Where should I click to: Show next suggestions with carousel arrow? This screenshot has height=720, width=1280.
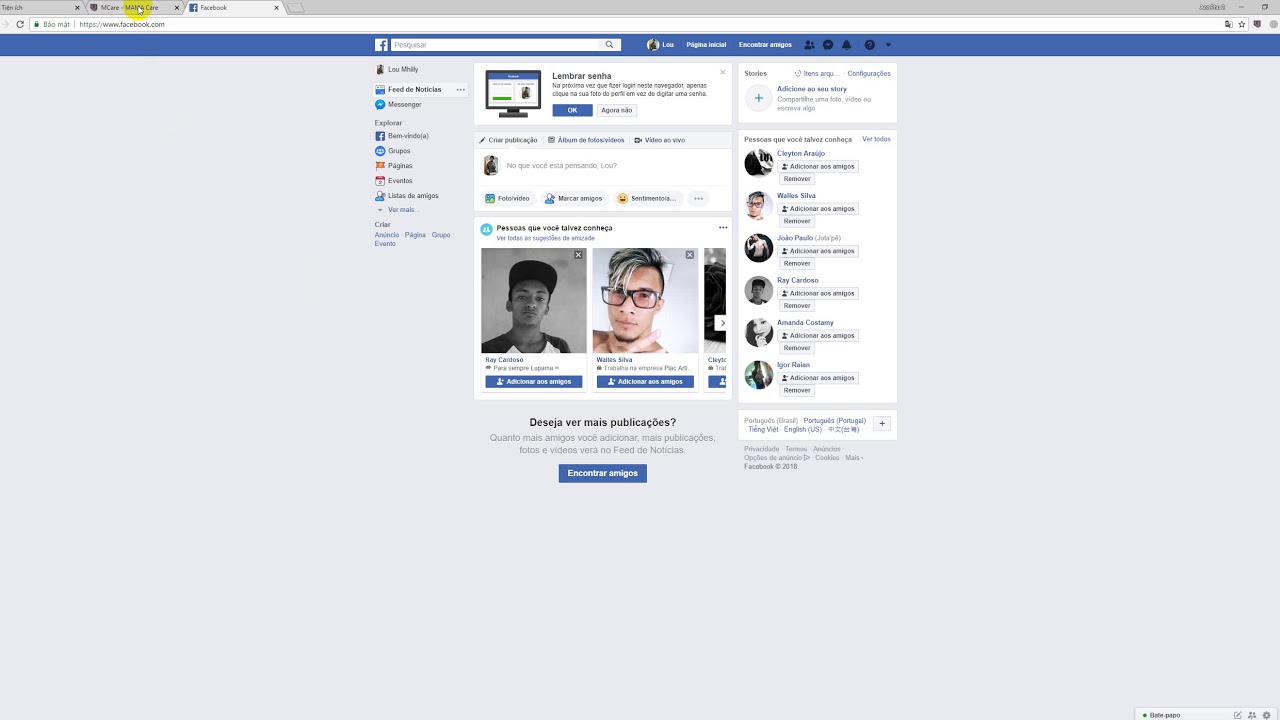722,323
